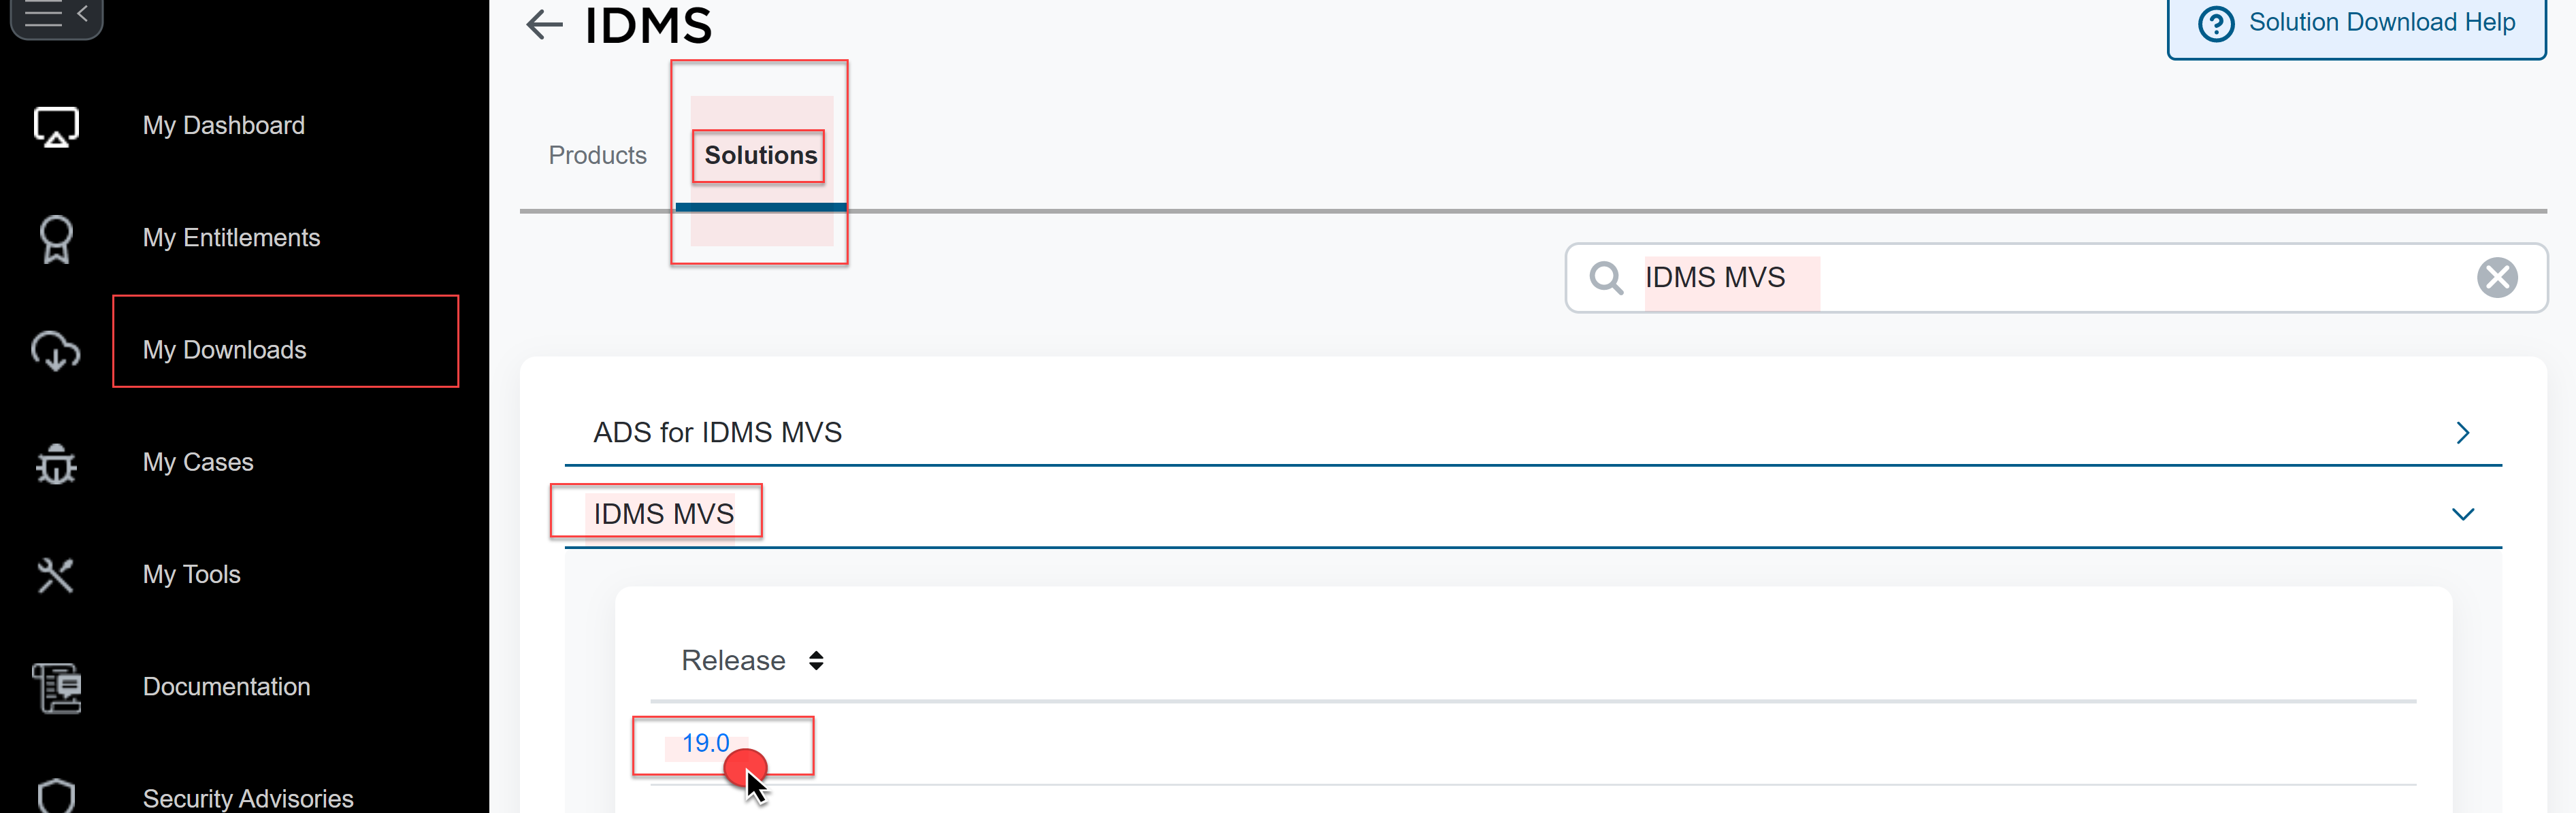The width and height of the screenshot is (2576, 813).
Task: Switch to the Products tab
Action: coord(597,156)
